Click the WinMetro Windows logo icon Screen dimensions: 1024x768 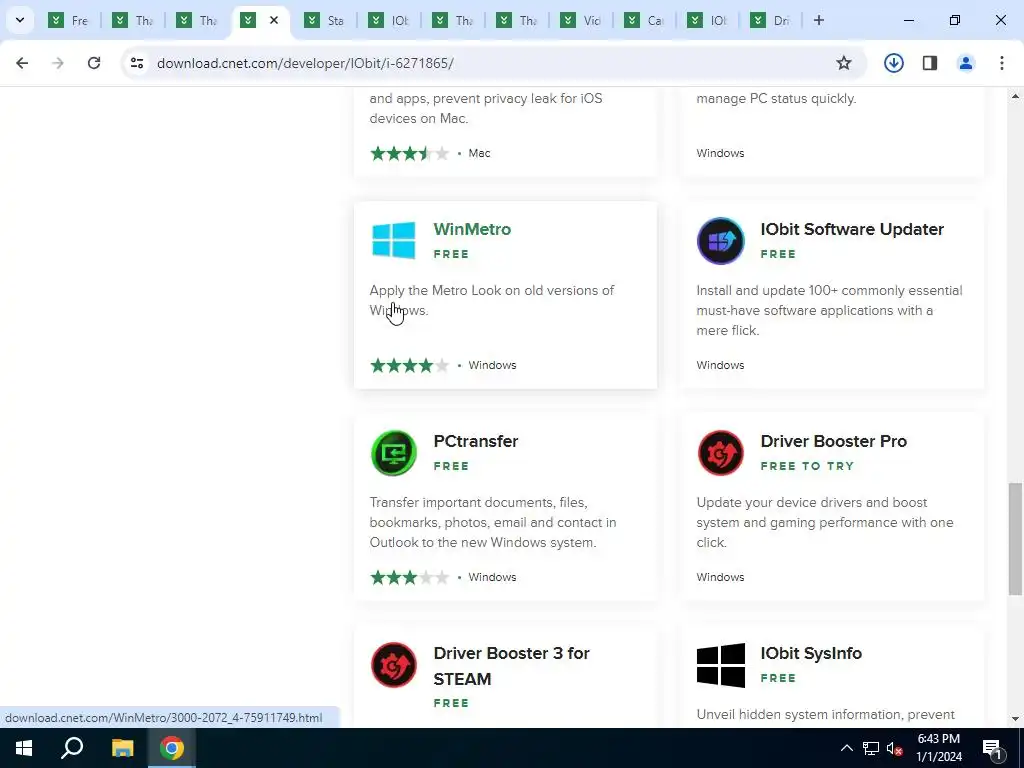tap(393, 240)
